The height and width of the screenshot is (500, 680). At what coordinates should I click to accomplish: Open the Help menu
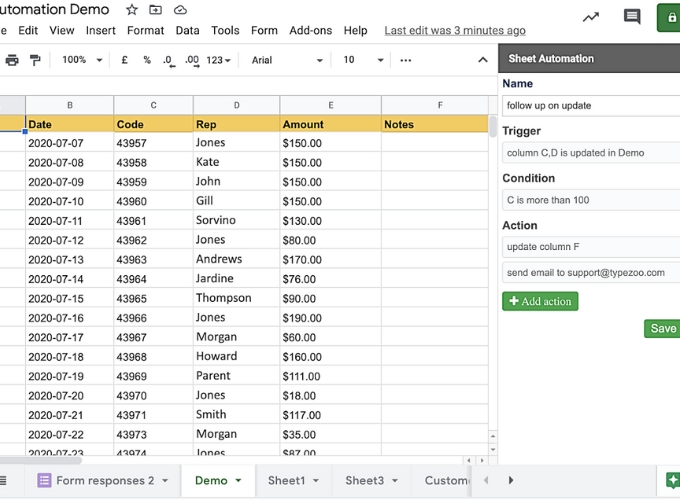pos(356,30)
